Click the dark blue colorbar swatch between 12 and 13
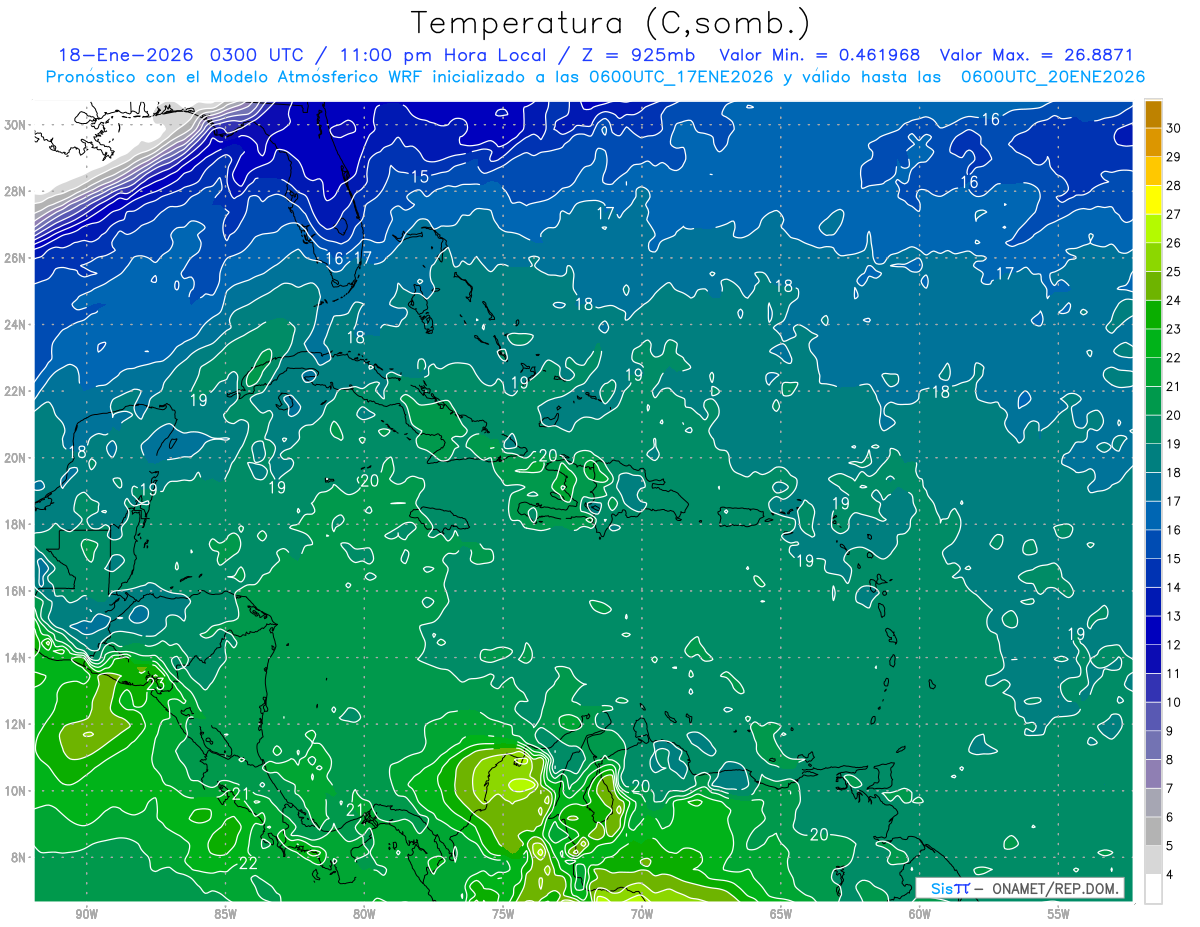The width and height of the screenshot is (1200, 927). (1153, 631)
